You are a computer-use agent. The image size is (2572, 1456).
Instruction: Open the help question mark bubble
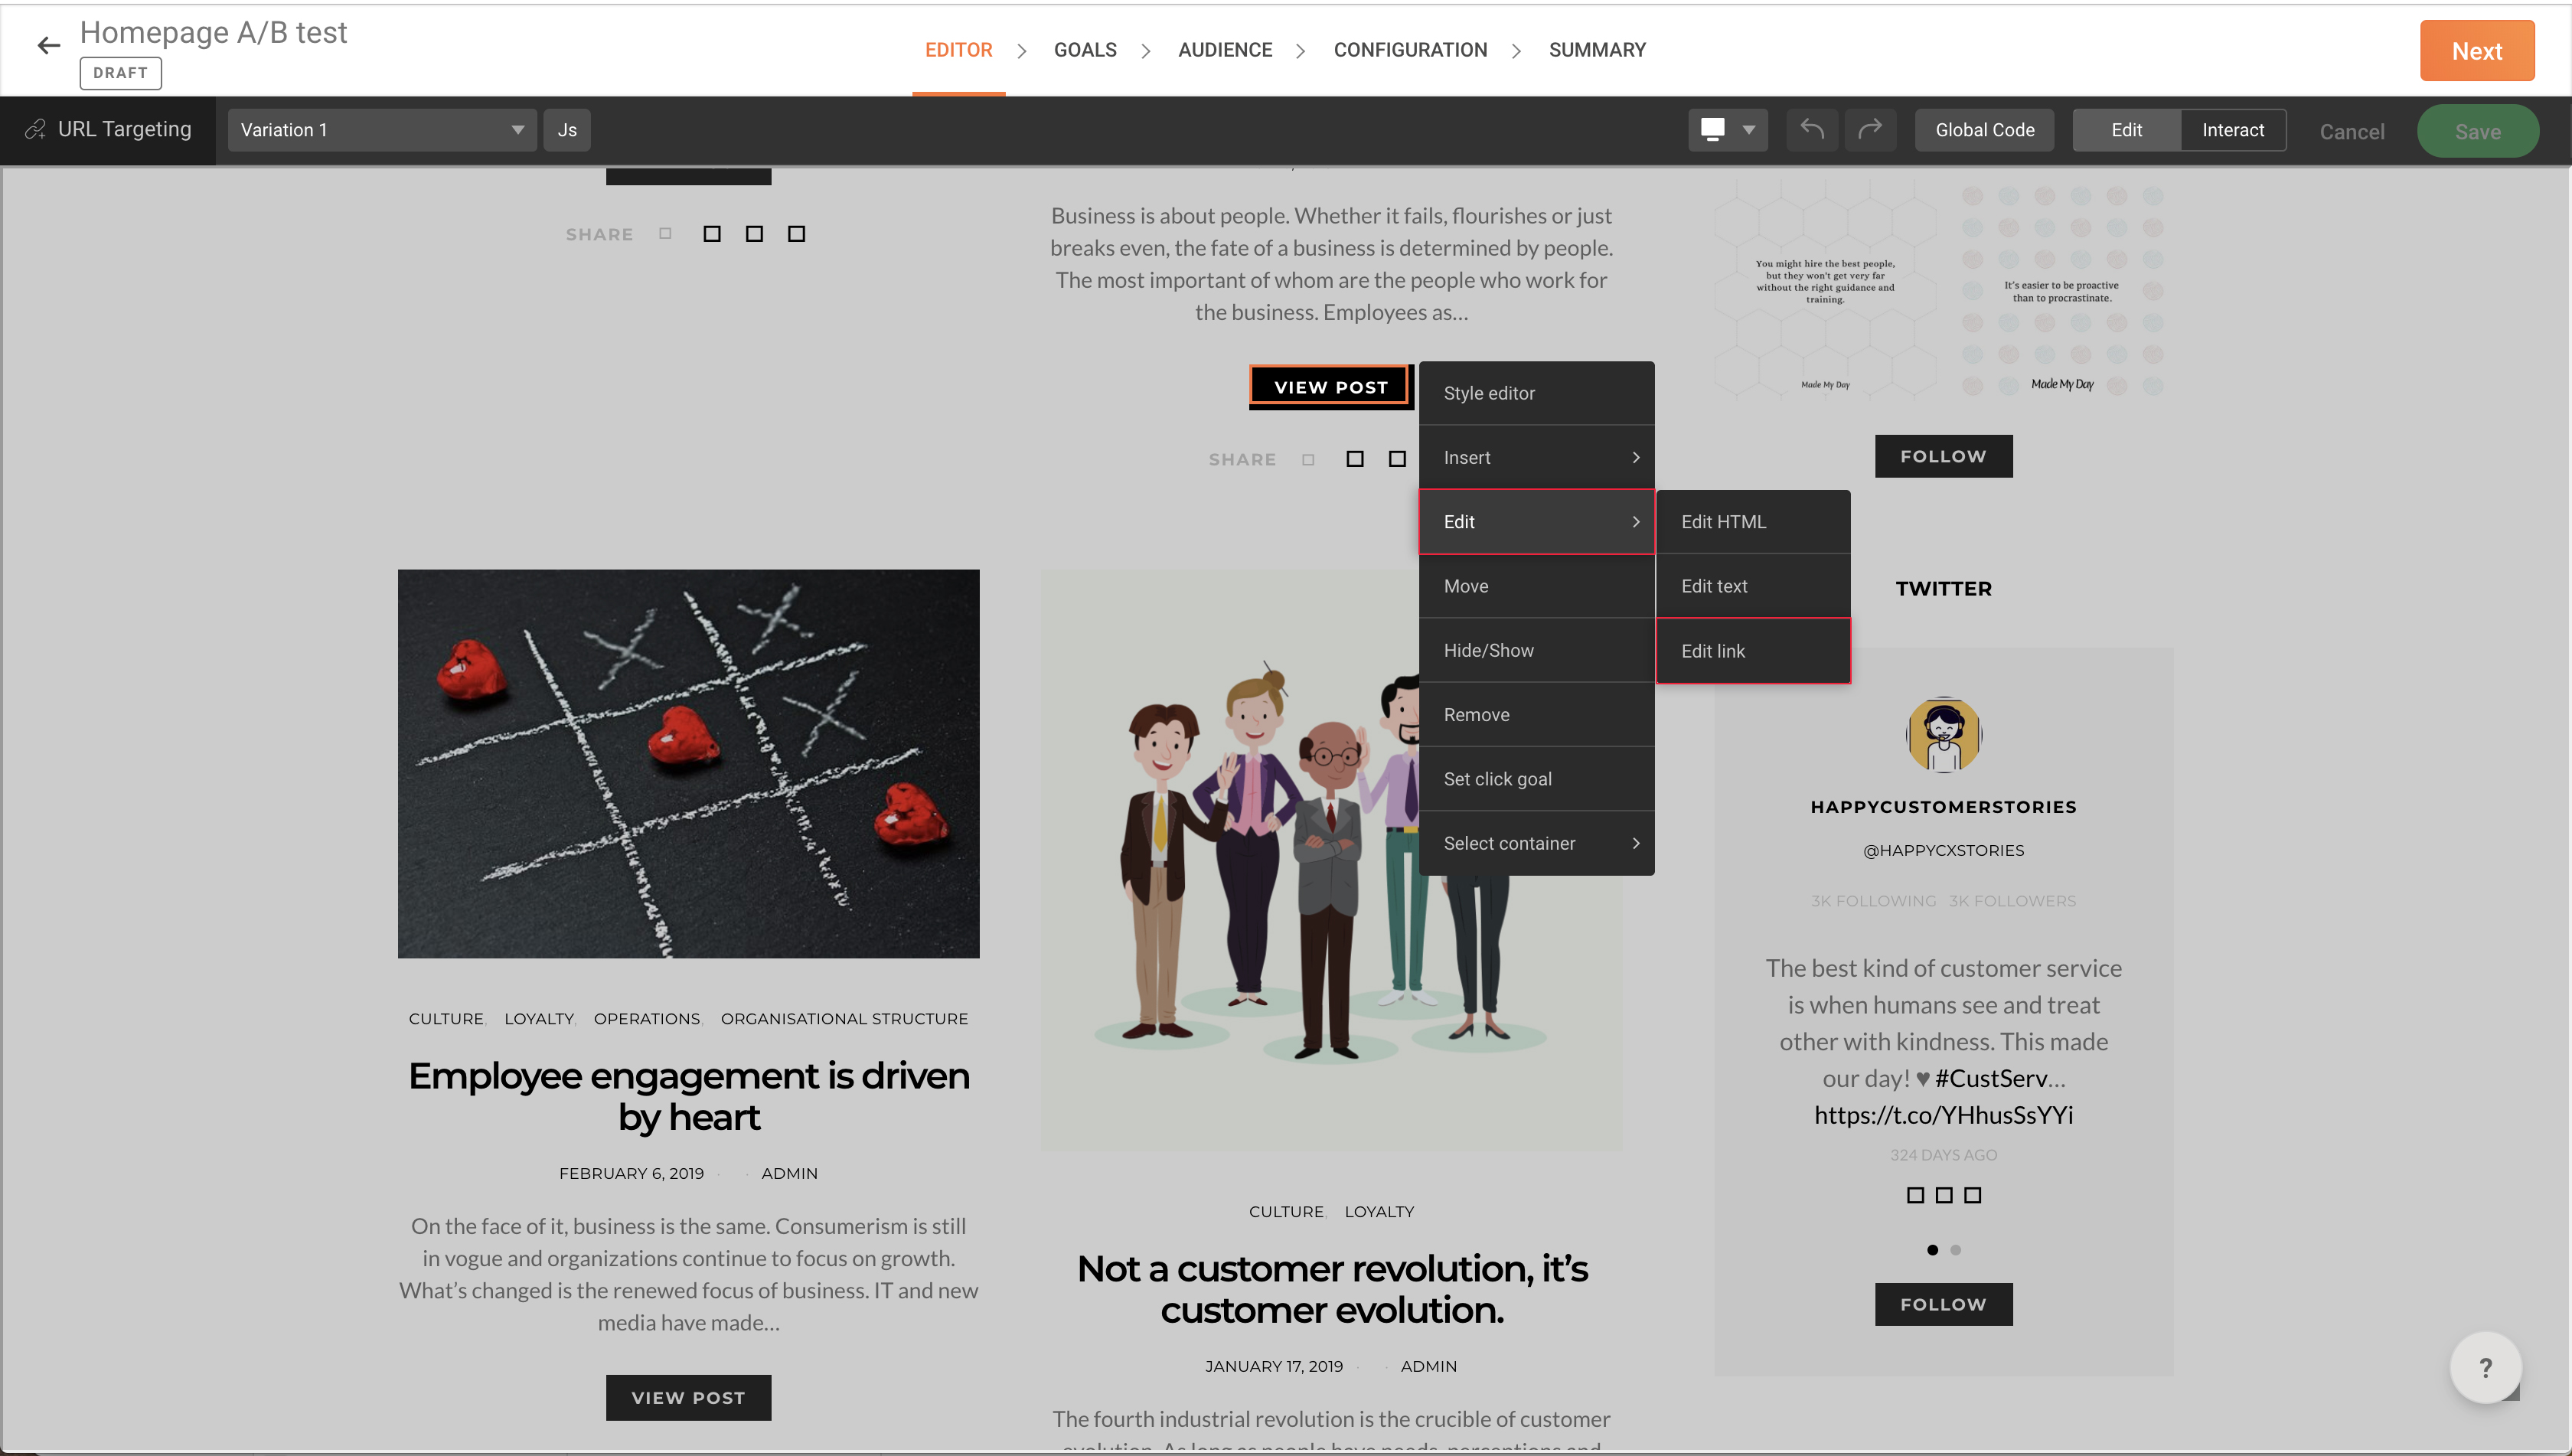point(2485,1367)
